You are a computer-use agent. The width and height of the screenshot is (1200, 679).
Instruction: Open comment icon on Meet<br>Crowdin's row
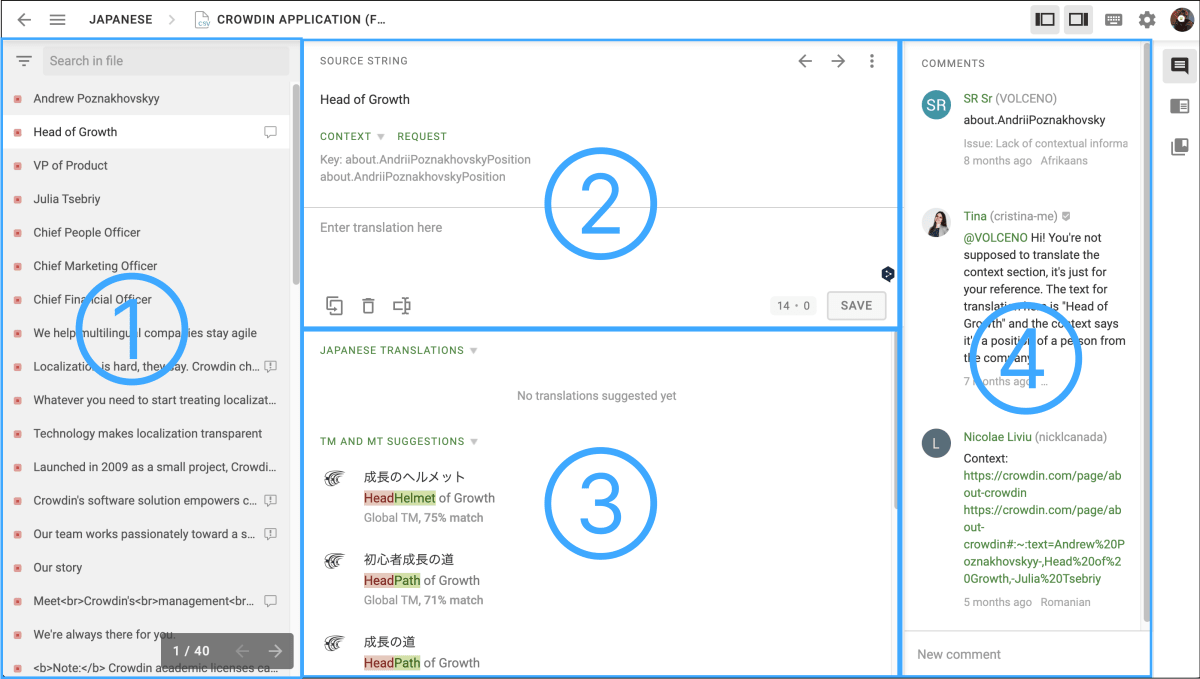(270, 601)
